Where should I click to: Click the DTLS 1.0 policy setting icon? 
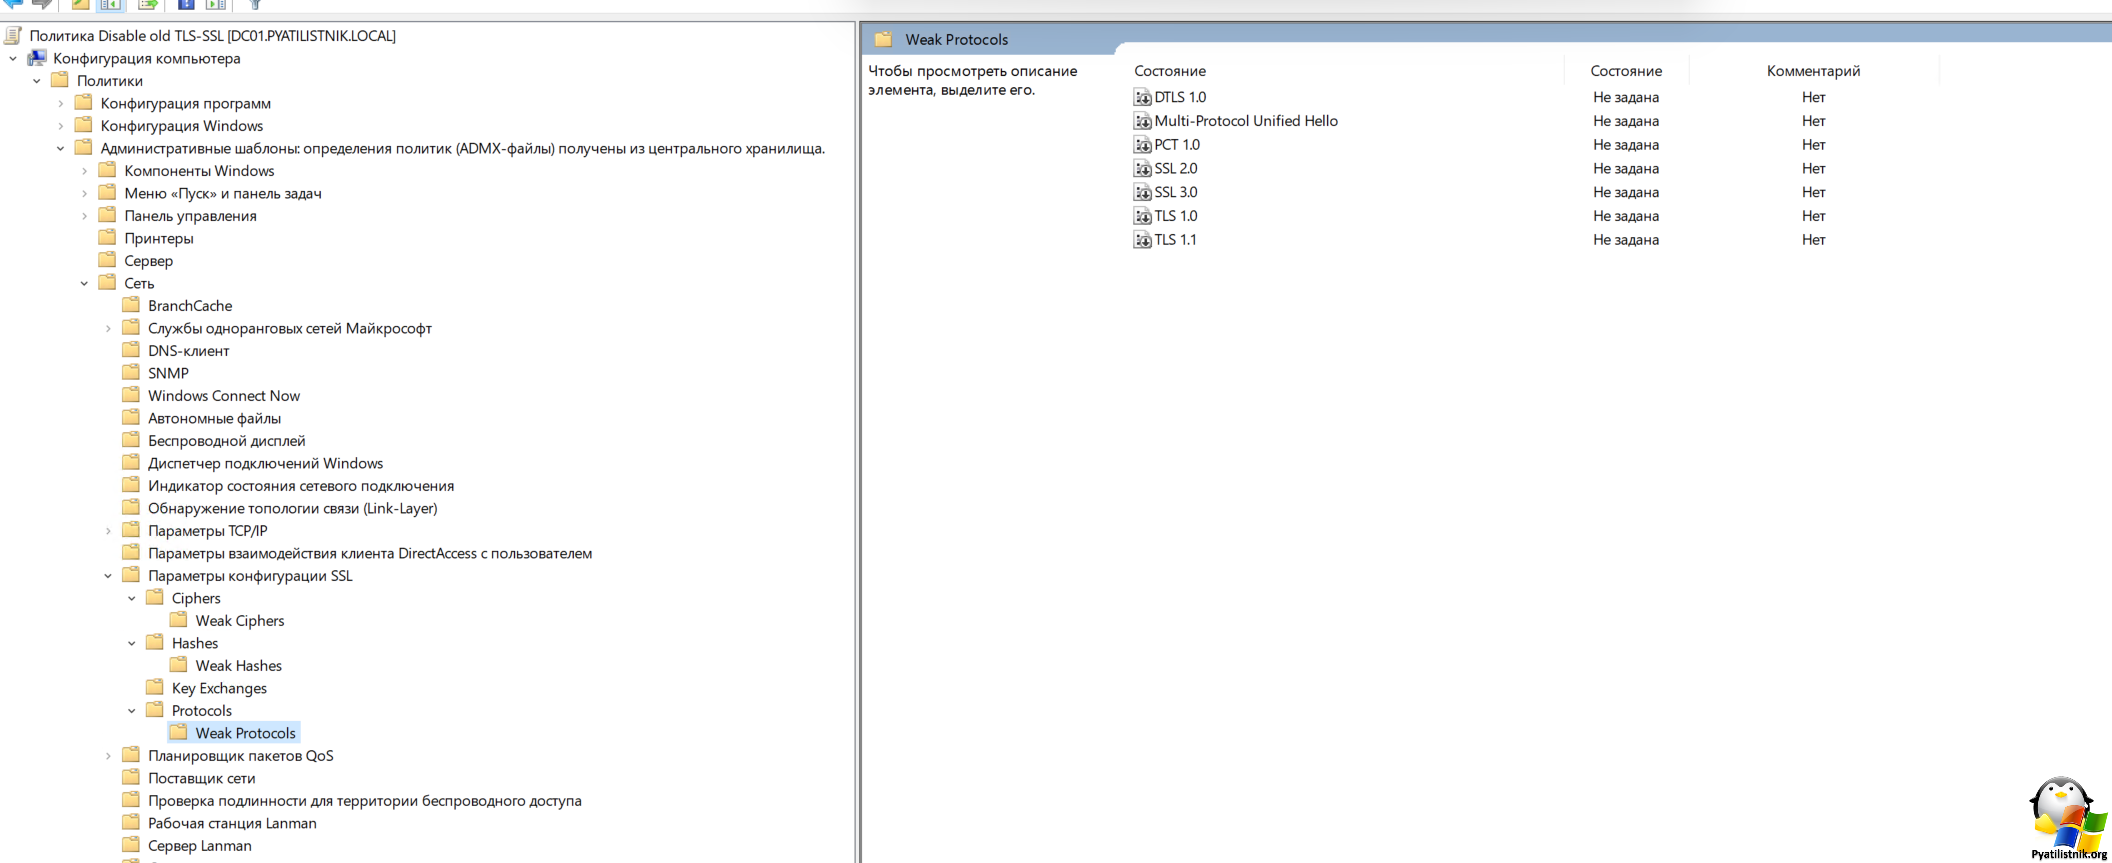(1142, 97)
